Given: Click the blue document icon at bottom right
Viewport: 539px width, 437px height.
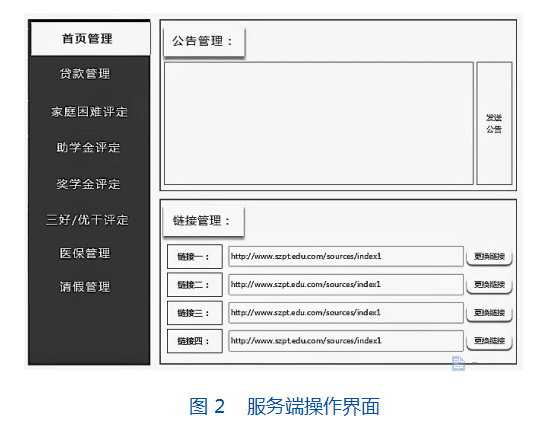Looking at the screenshot, I should pos(458,363).
